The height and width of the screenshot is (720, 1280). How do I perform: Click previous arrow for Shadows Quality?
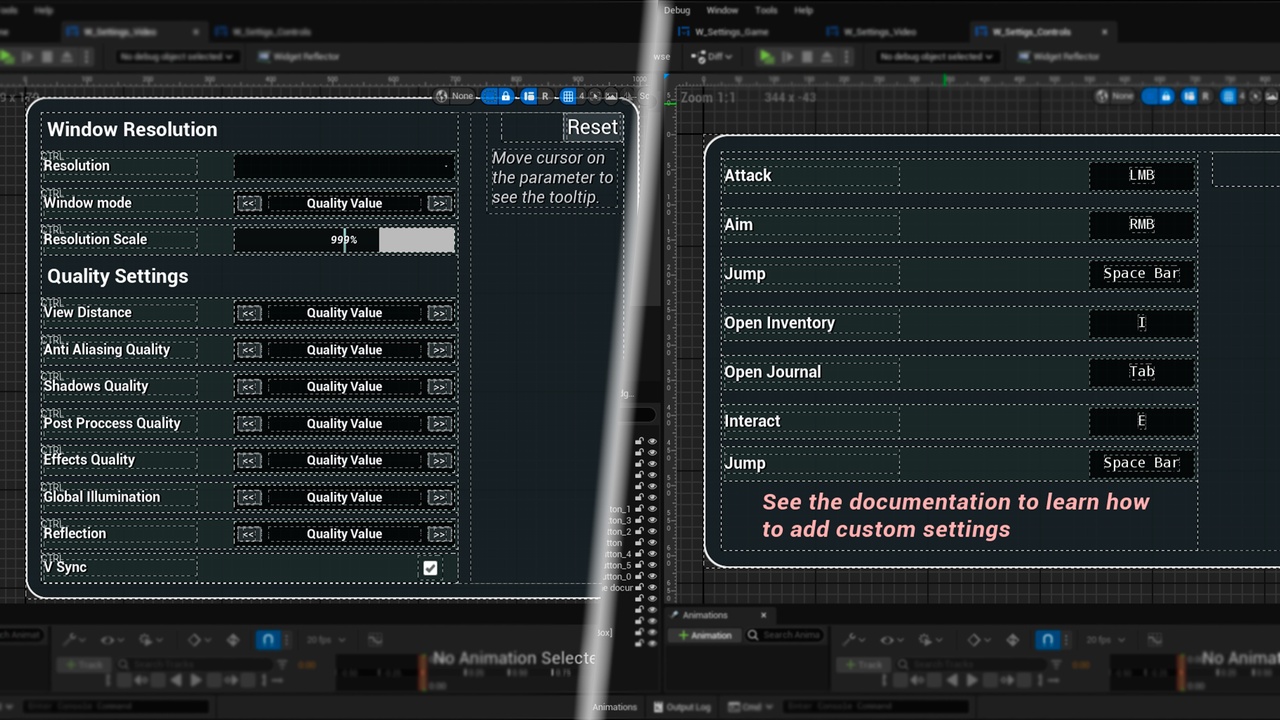[x=249, y=387]
